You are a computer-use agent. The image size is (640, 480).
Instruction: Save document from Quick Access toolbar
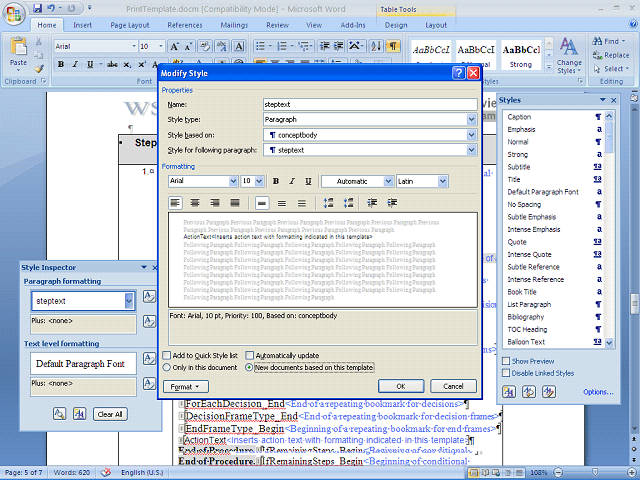coord(38,8)
